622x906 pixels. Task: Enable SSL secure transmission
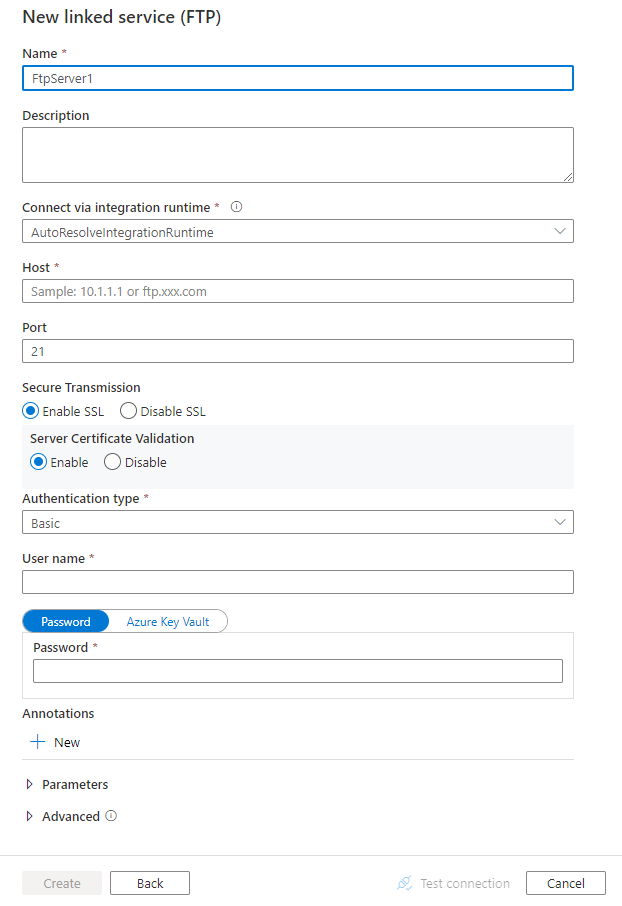29,410
